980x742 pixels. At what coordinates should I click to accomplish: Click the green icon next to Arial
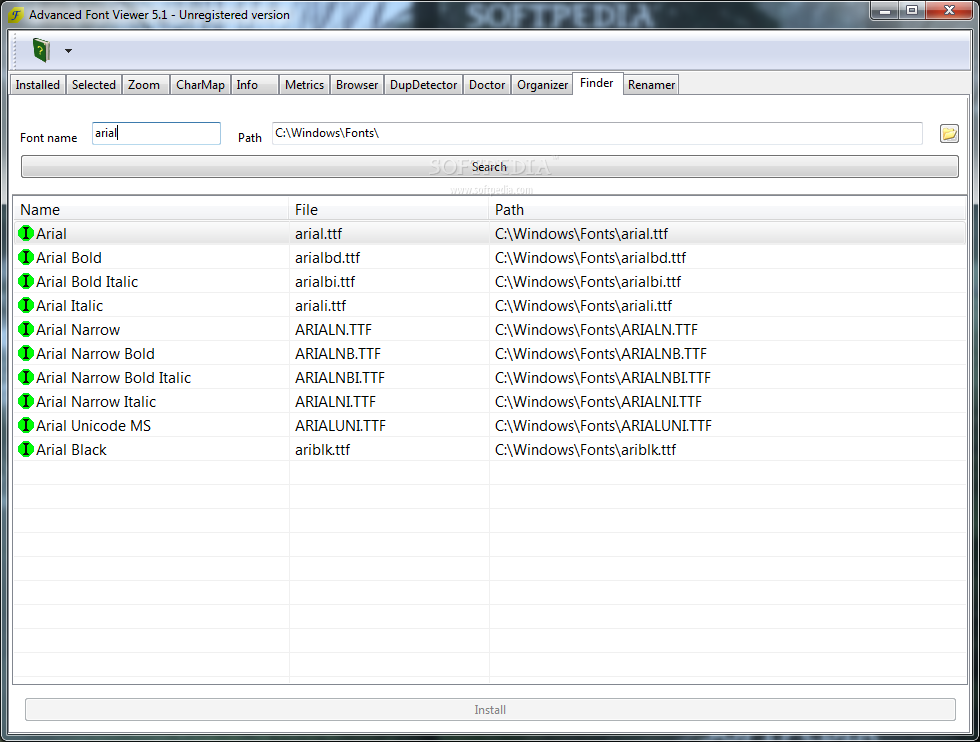click(x=26, y=233)
